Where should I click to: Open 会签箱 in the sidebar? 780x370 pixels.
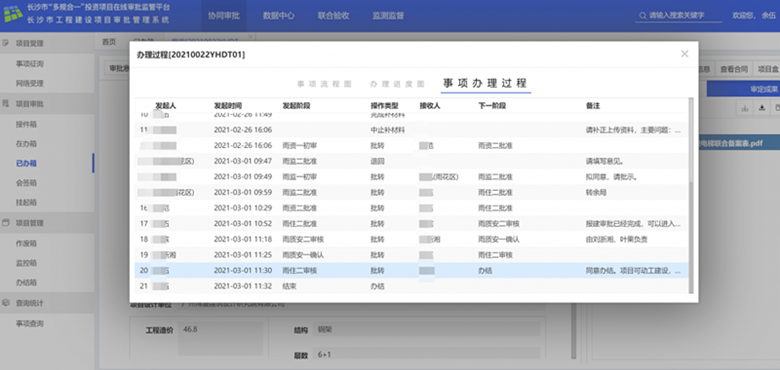pyautogui.click(x=26, y=183)
